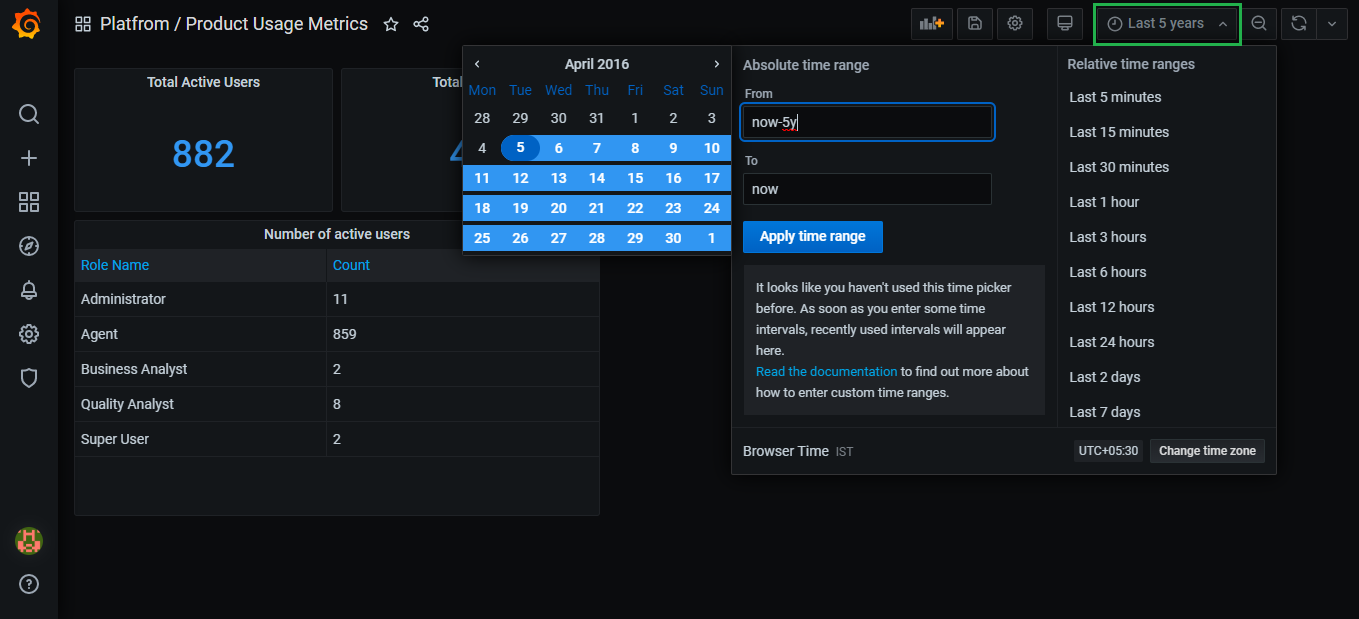Open the Configuration gear in sidebar
The image size is (1359, 619).
coord(29,334)
